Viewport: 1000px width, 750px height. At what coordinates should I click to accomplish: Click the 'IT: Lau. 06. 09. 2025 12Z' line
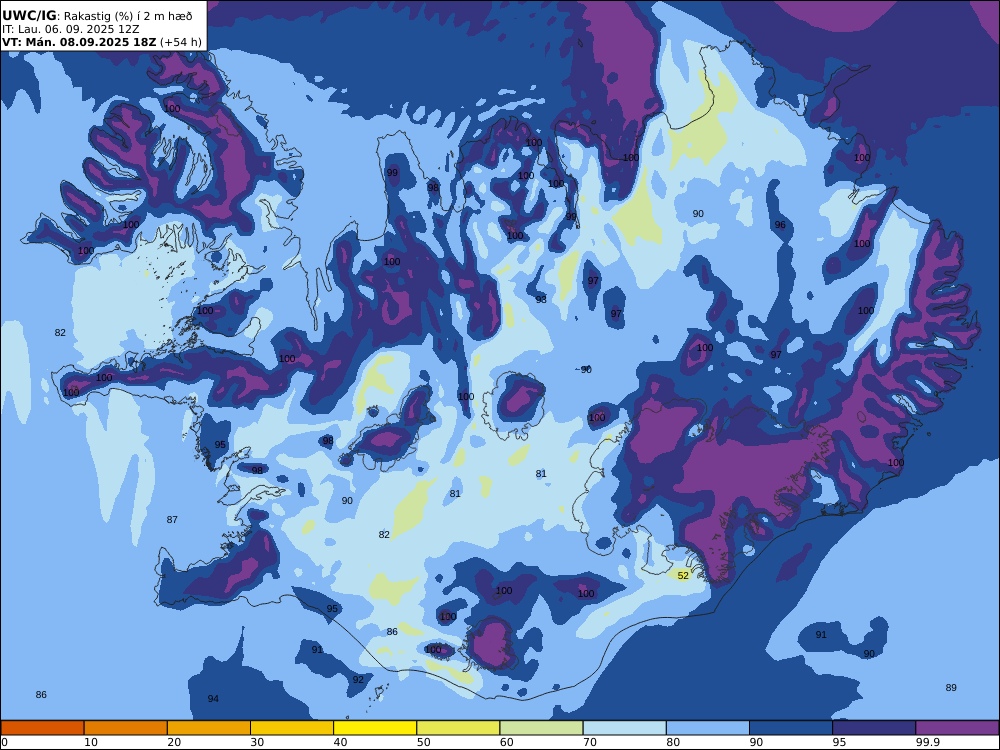click(70, 29)
